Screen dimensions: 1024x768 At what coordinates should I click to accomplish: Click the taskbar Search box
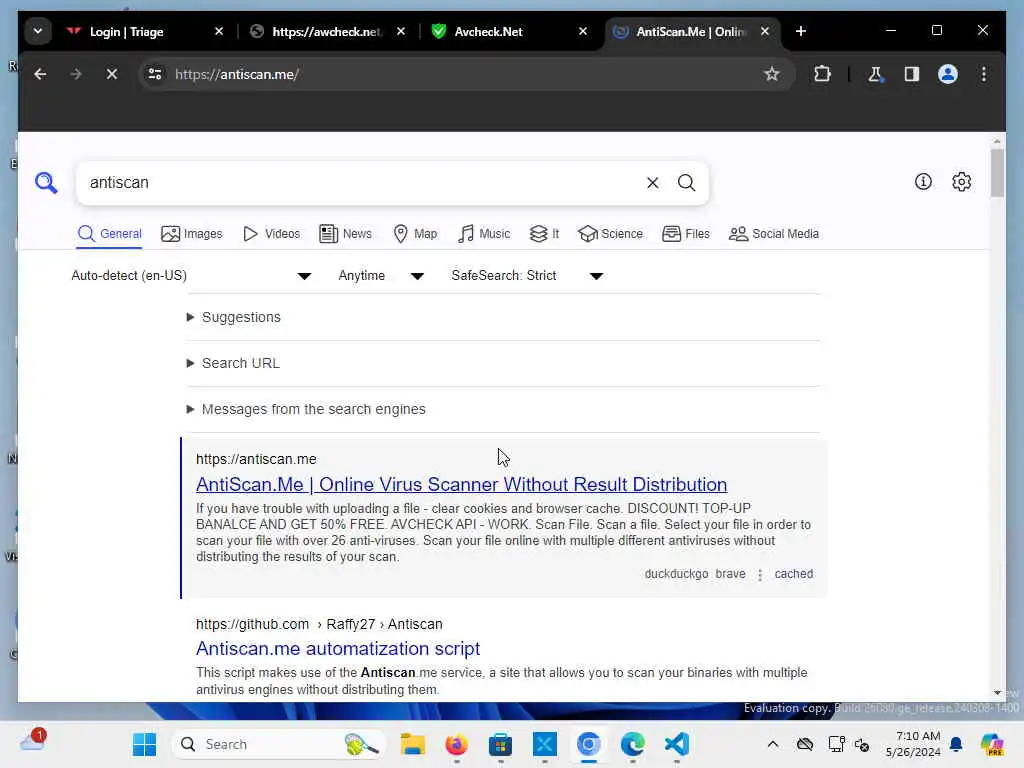click(x=279, y=744)
